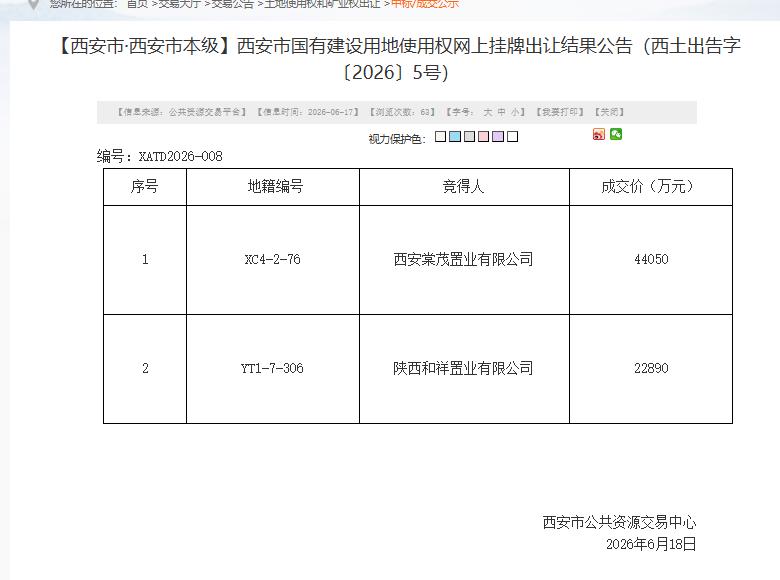Set font size to 中 (medium)
Image resolution: width=780 pixels, height=580 pixels.
[x=501, y=112]
